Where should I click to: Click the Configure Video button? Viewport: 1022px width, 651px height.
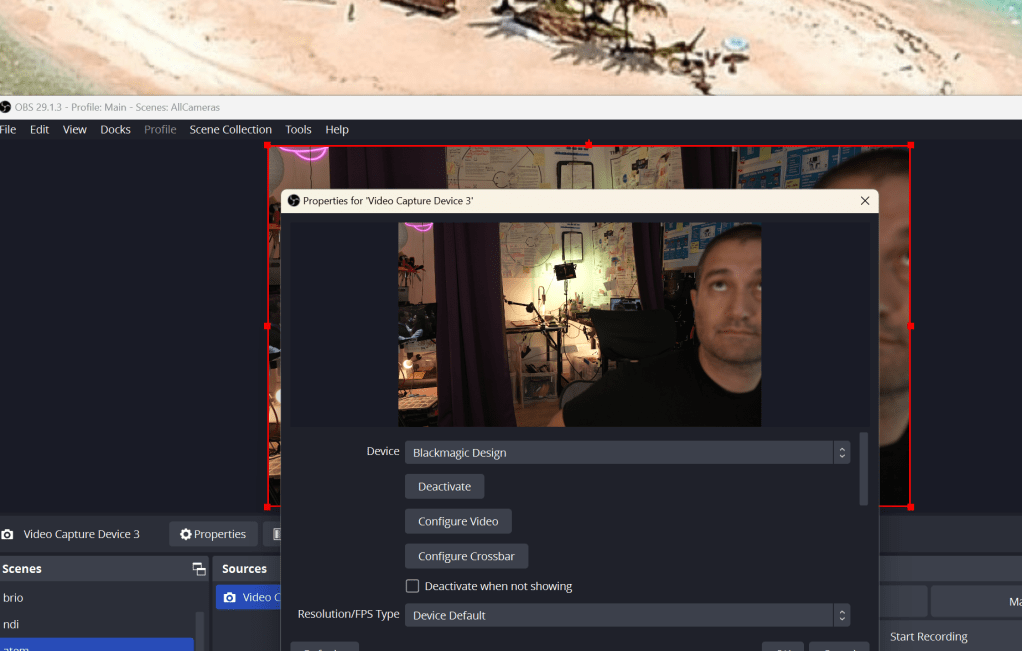458,521
